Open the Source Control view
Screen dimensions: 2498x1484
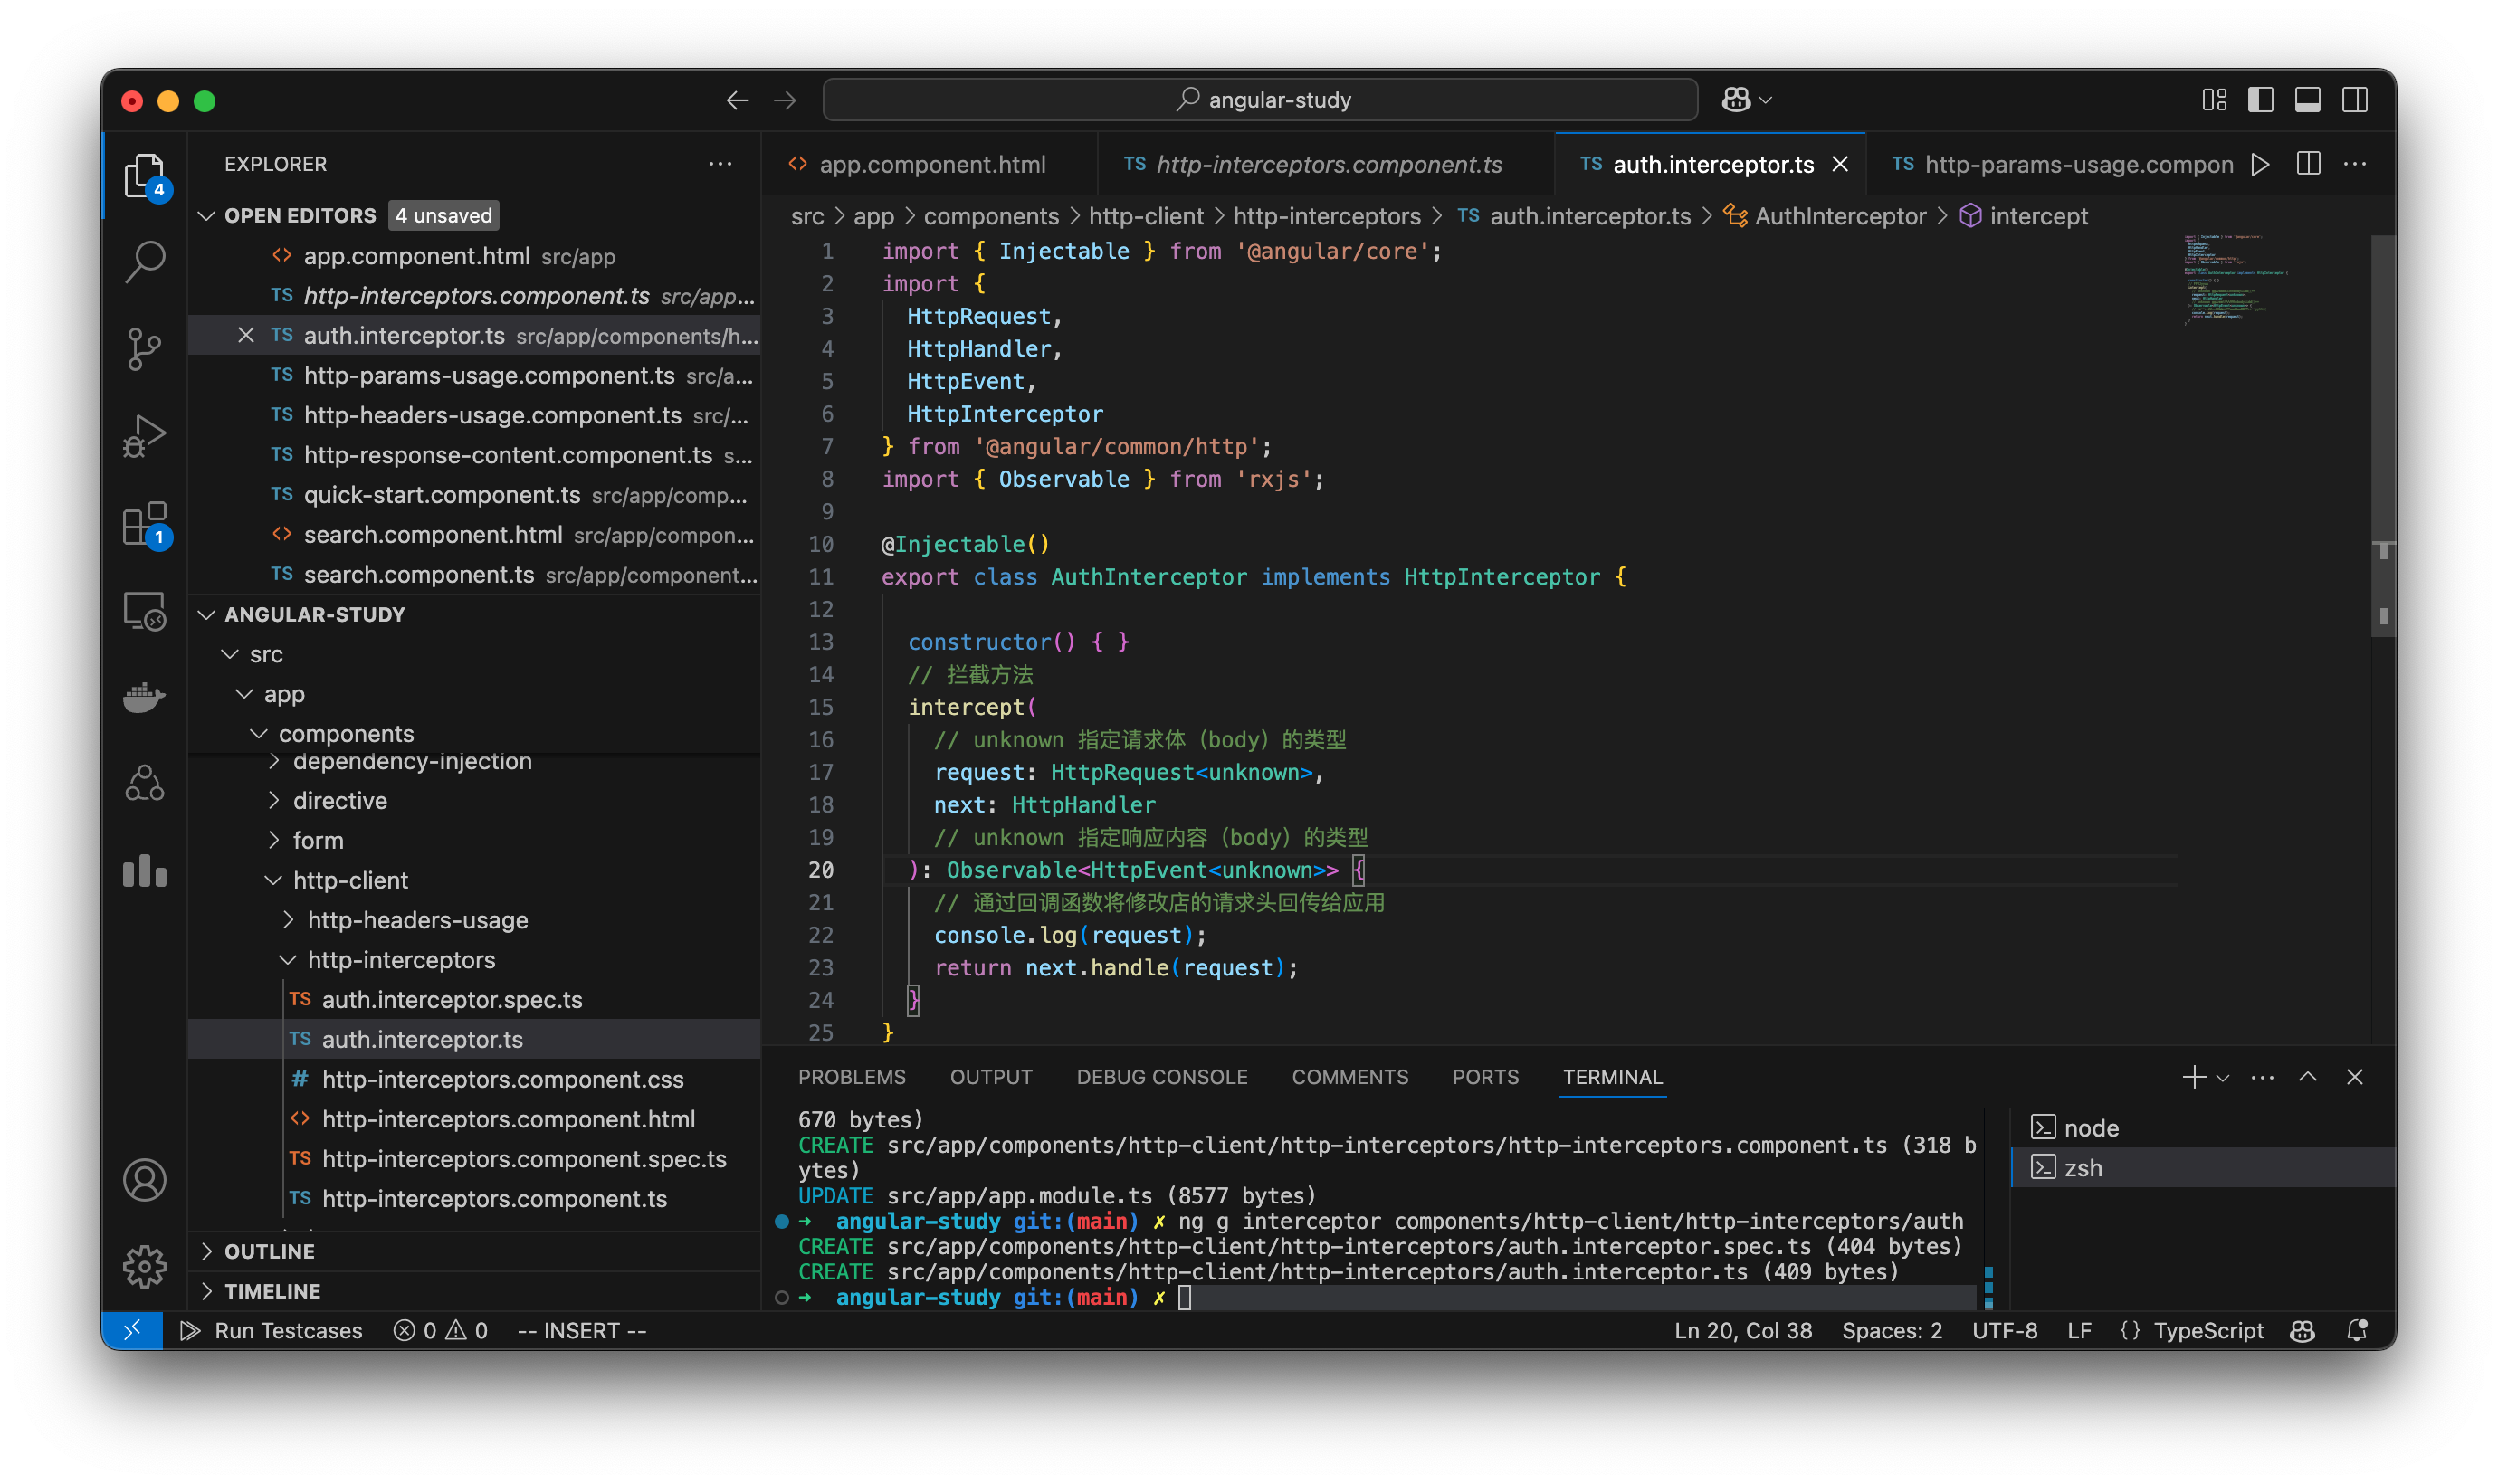pos(144,347)
